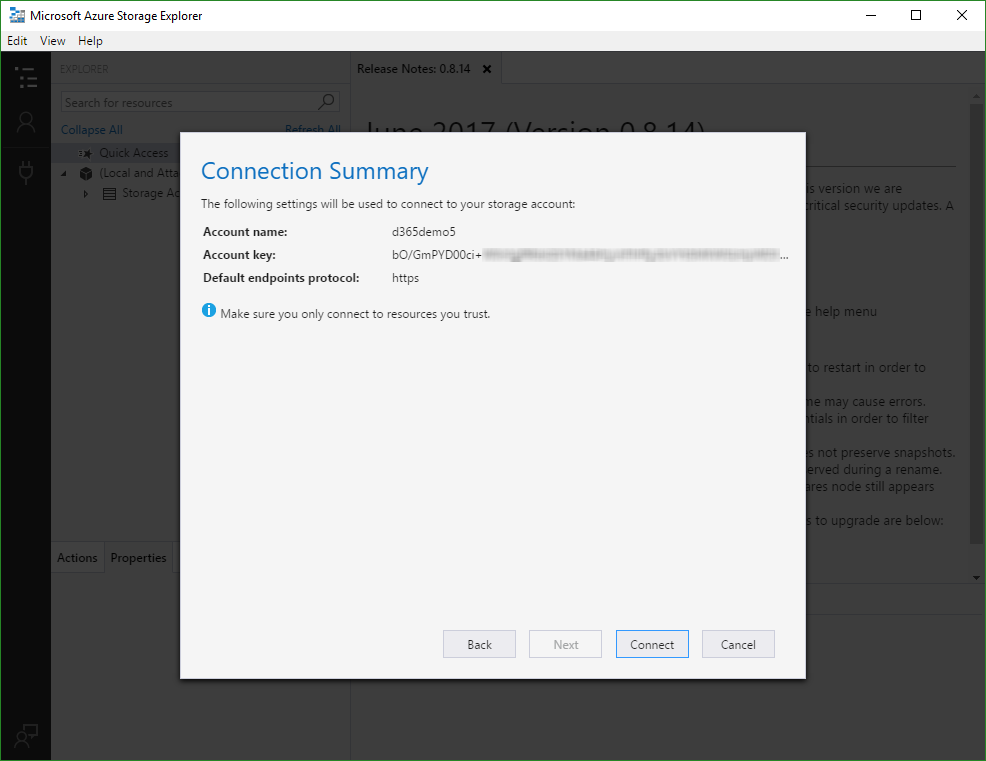Viewport: 986px width, 761px height.
Task: Collapse the Local and Attached node
Action: 64,174
